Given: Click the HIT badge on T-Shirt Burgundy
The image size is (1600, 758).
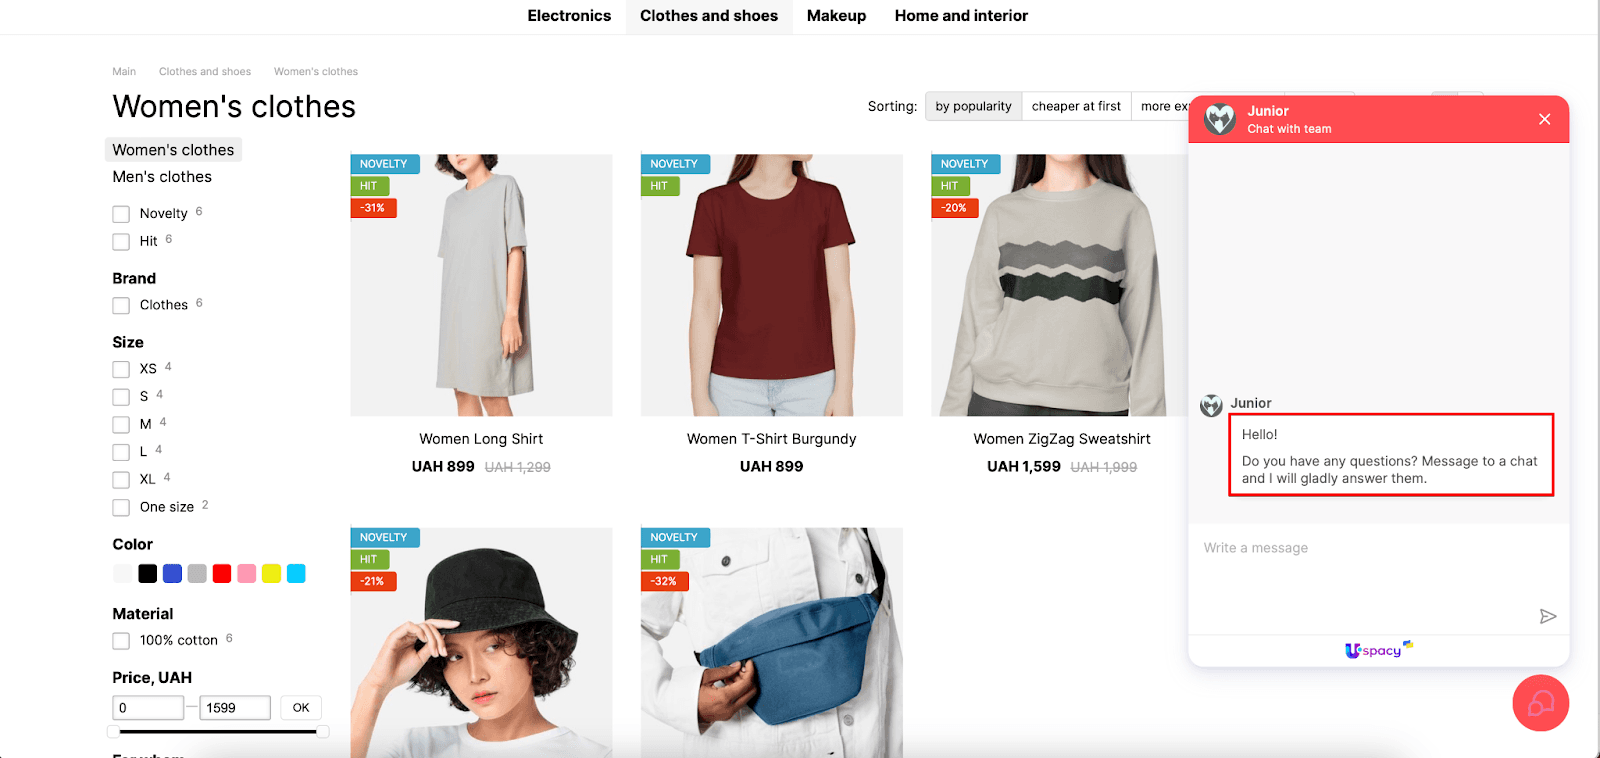Looking at the screenshot, I should pyautogui.click(x=659, y=186).
